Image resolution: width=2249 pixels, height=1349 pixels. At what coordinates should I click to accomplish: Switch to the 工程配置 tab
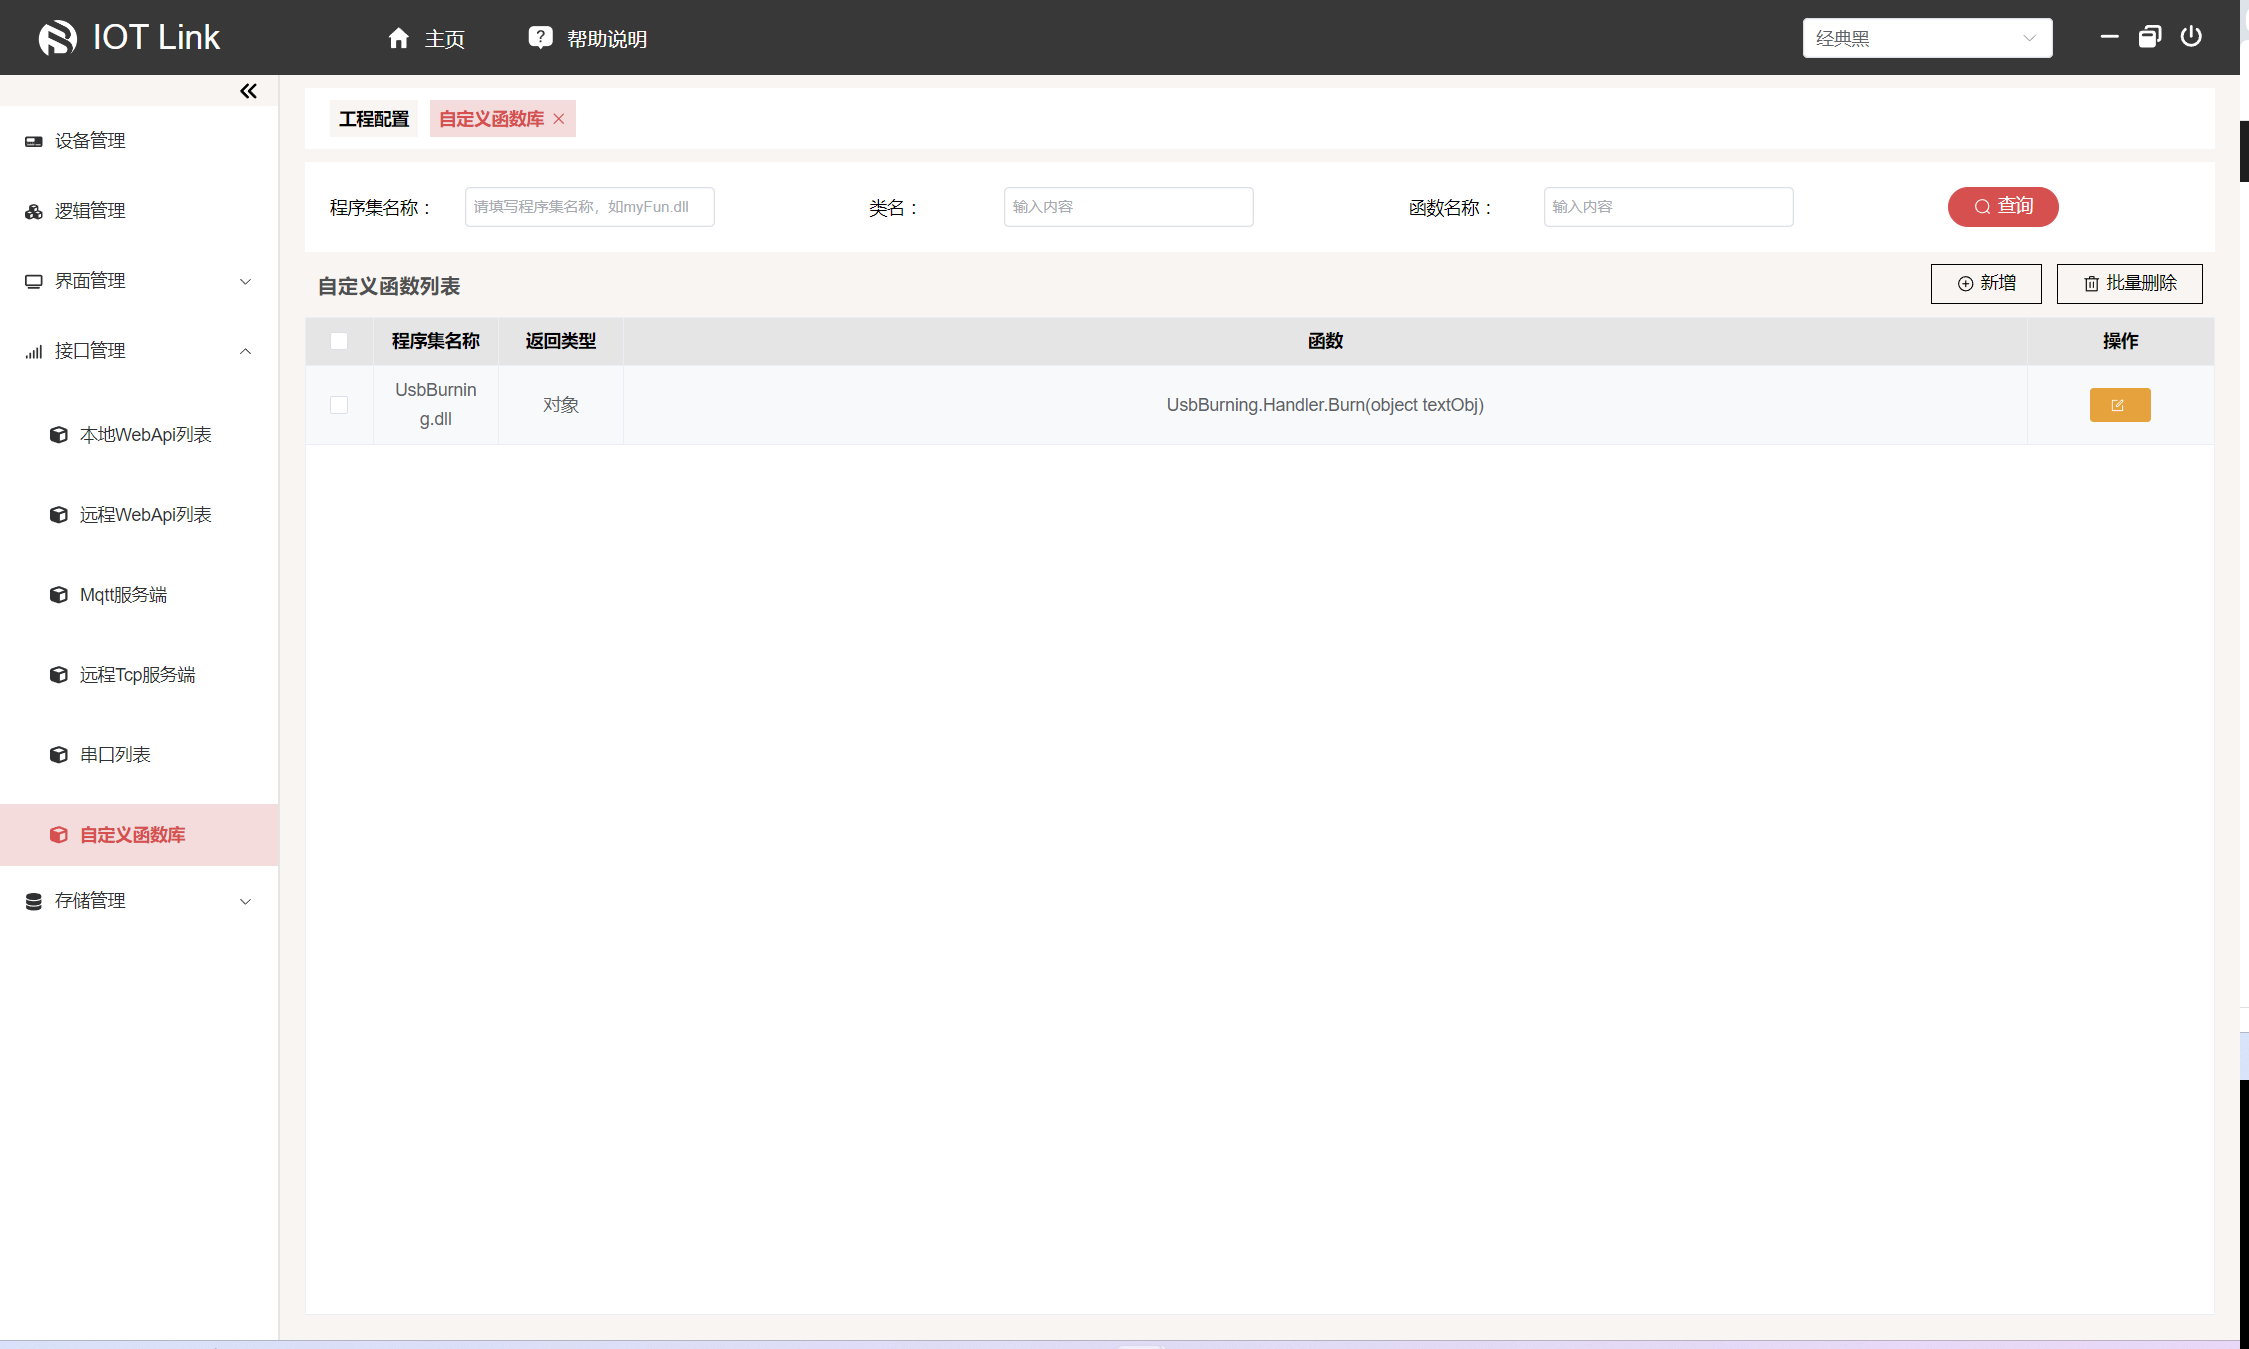[x=374, y=119]
